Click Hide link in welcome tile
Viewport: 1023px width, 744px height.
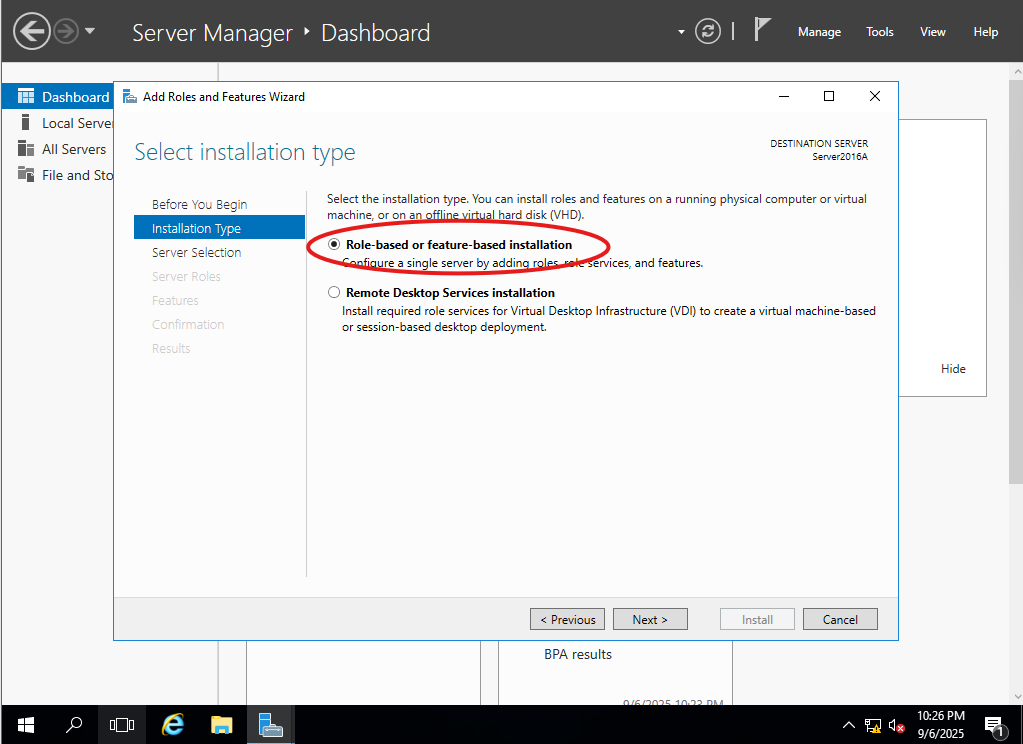953,369
